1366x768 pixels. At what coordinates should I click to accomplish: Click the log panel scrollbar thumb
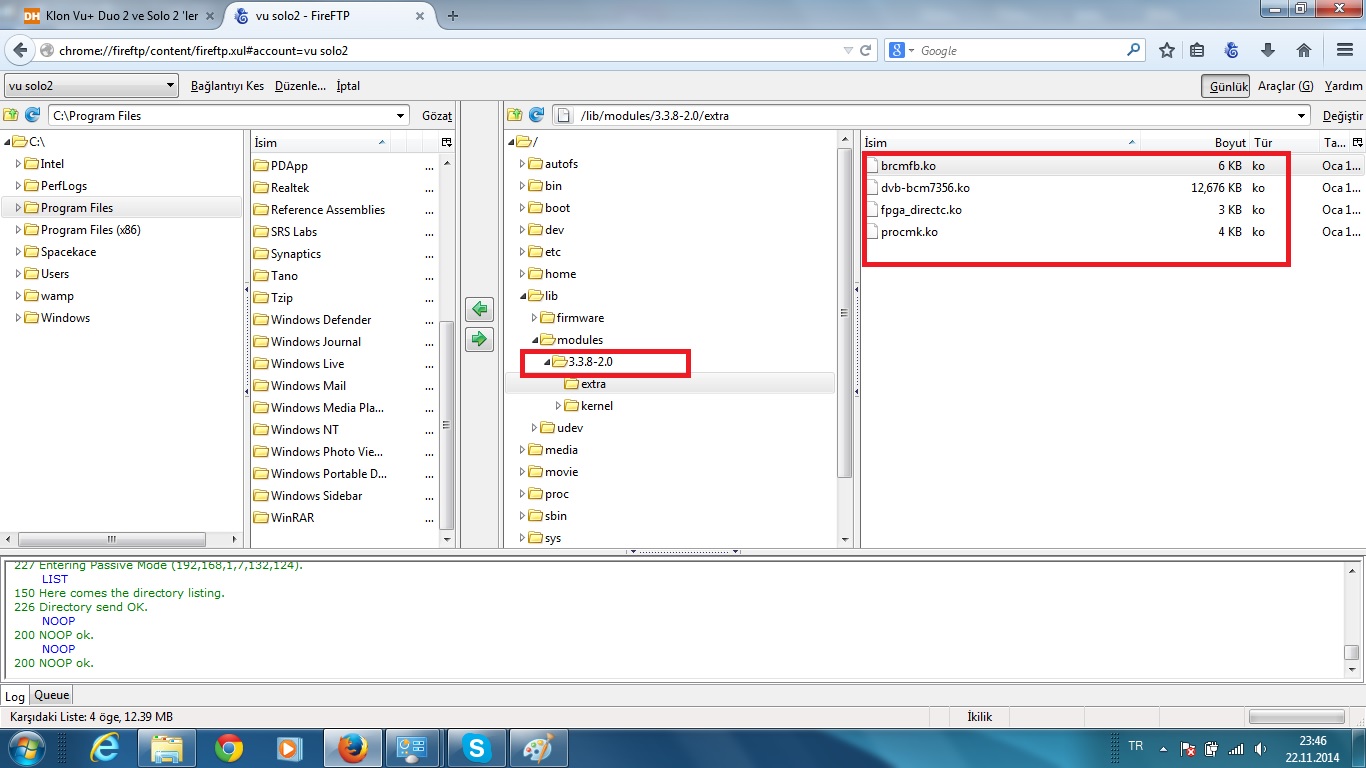tap(1351, 653)
